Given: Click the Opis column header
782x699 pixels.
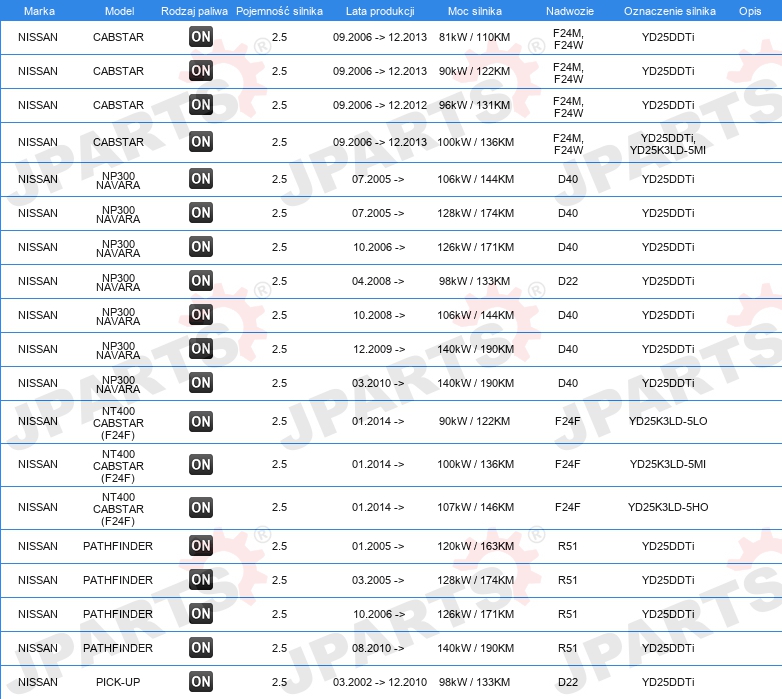Looking at the screenshot, I should point(750,11).
